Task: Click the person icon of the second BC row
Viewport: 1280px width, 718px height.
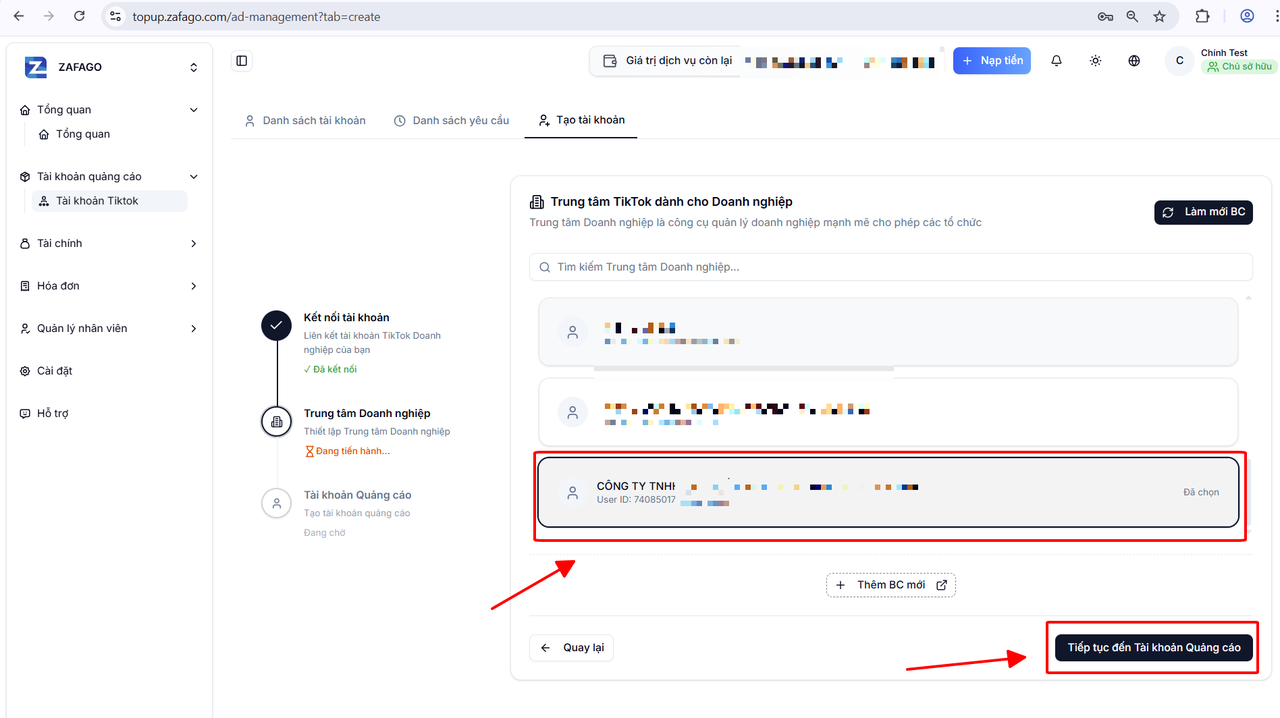Action: pos(572,412)
